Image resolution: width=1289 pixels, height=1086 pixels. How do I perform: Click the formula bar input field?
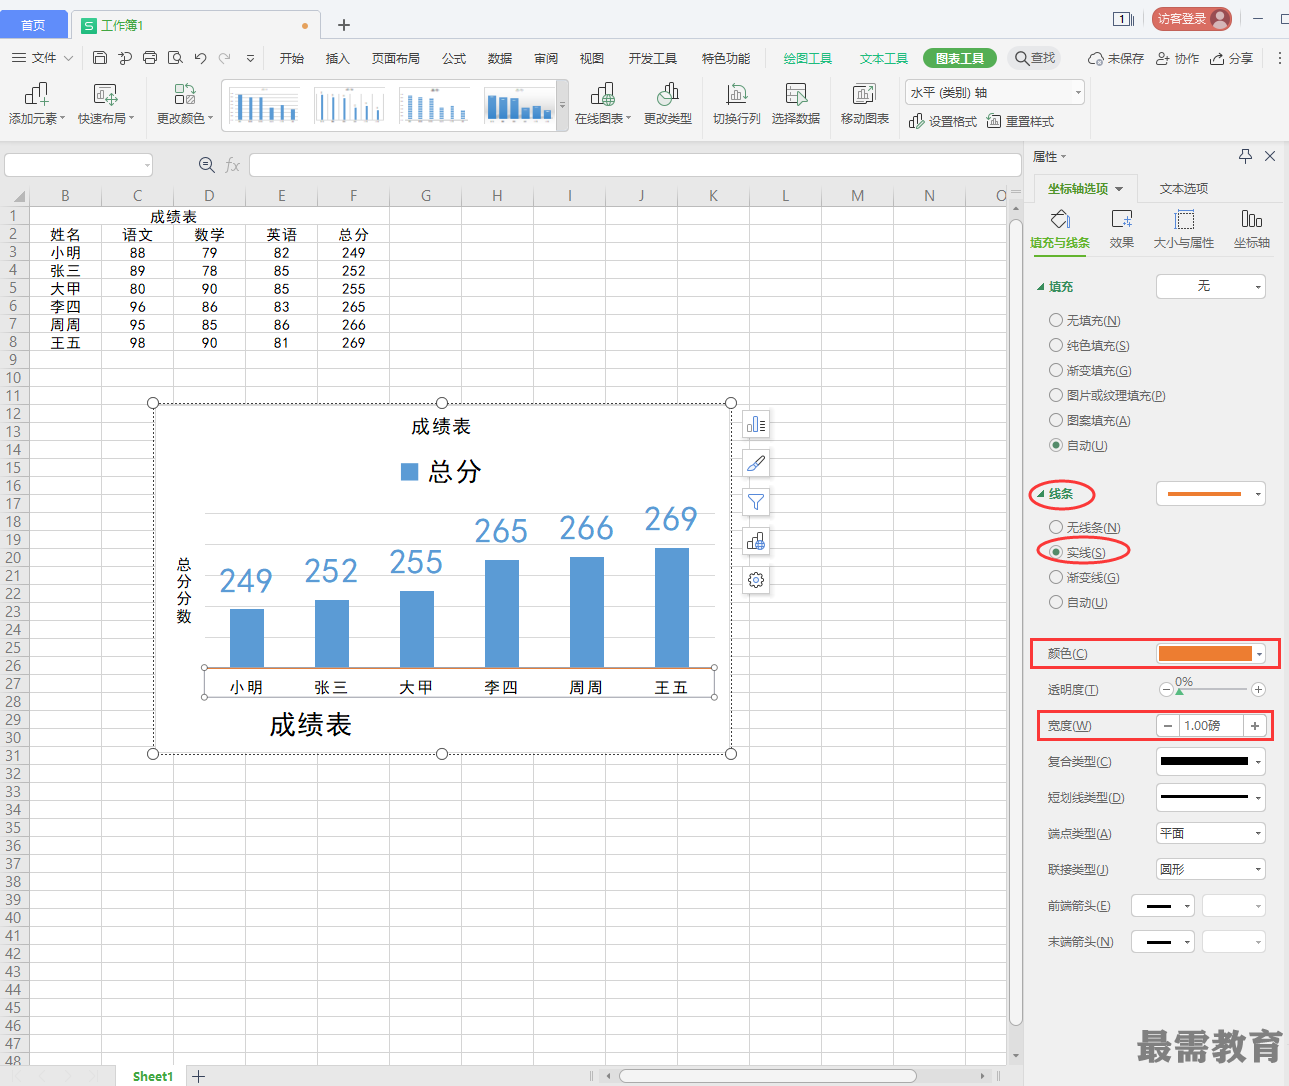633,165
